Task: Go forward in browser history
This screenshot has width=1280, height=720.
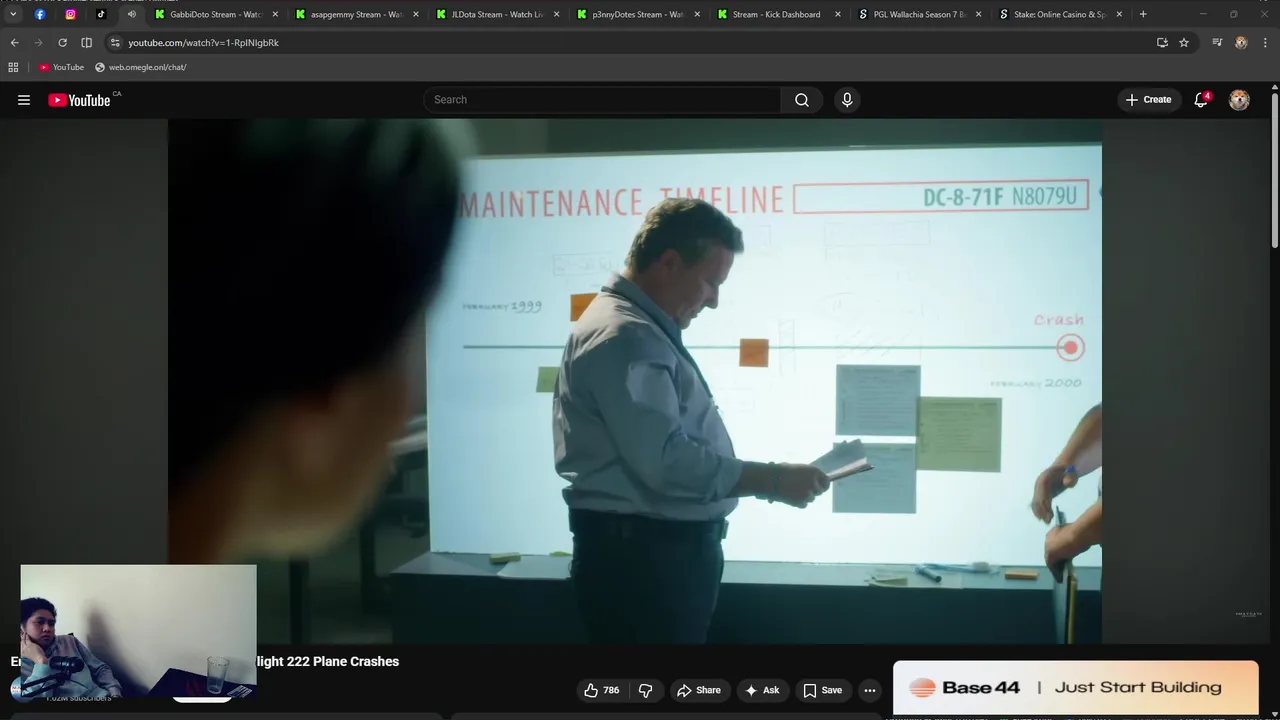Action: [38, 43]
